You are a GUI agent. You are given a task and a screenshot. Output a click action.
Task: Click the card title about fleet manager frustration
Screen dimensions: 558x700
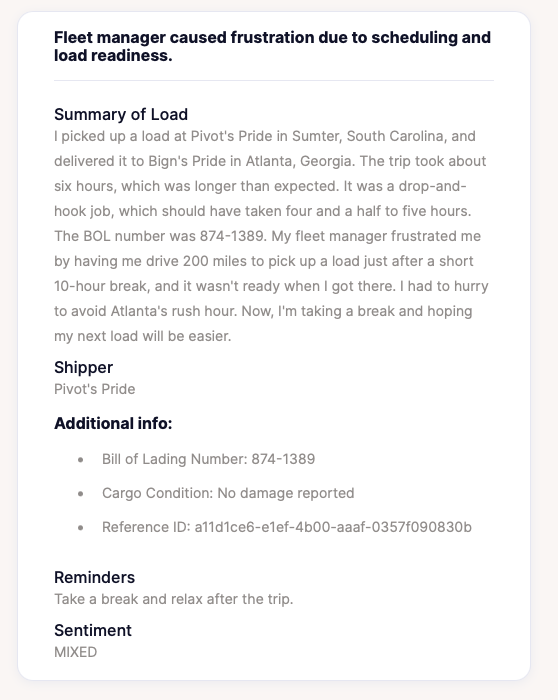(272, 46)
